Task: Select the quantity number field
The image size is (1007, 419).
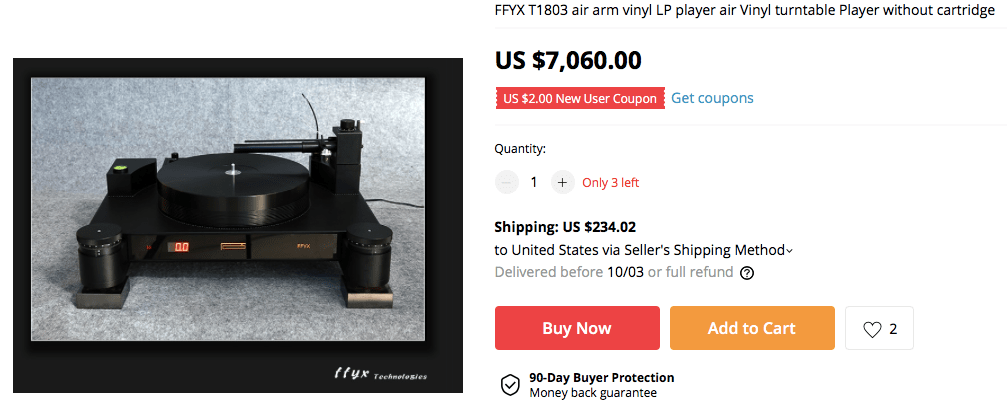Action: pyautogui.click(x=534, y=182)
